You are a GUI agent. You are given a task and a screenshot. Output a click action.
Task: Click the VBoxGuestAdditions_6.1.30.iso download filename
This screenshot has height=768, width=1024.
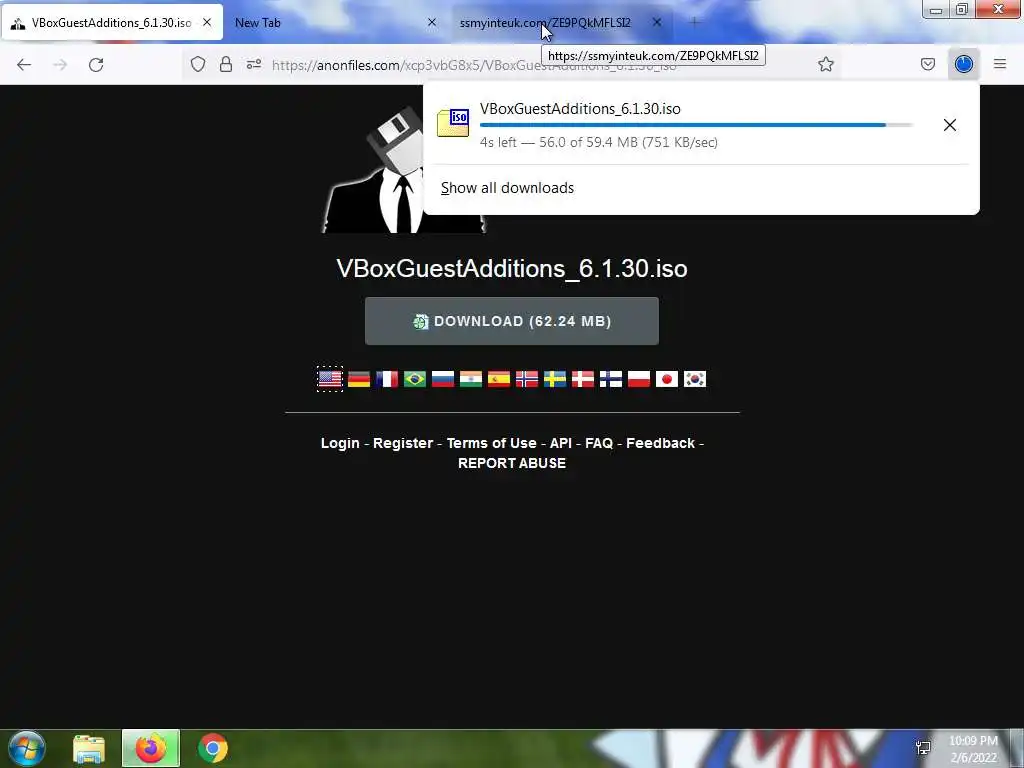(x=580, y=108)
